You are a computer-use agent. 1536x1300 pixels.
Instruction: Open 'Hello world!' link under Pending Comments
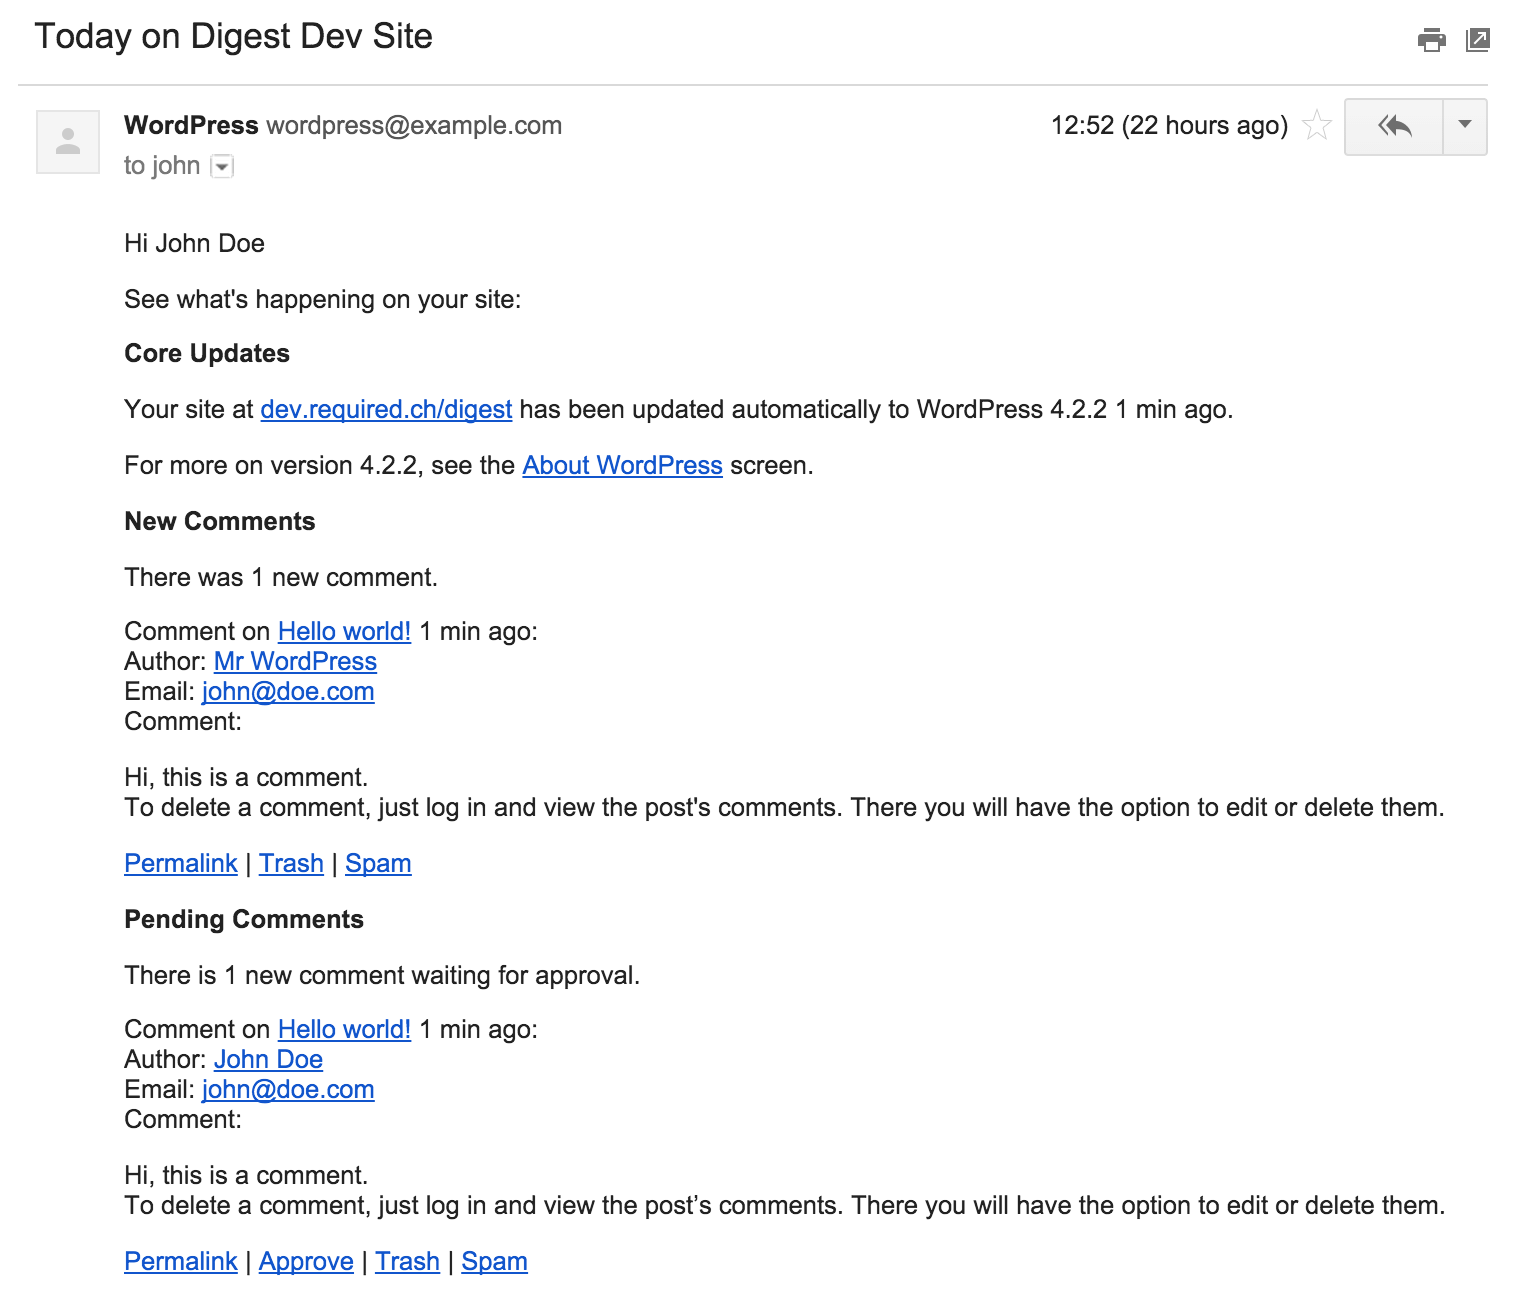pos(344,1030)
